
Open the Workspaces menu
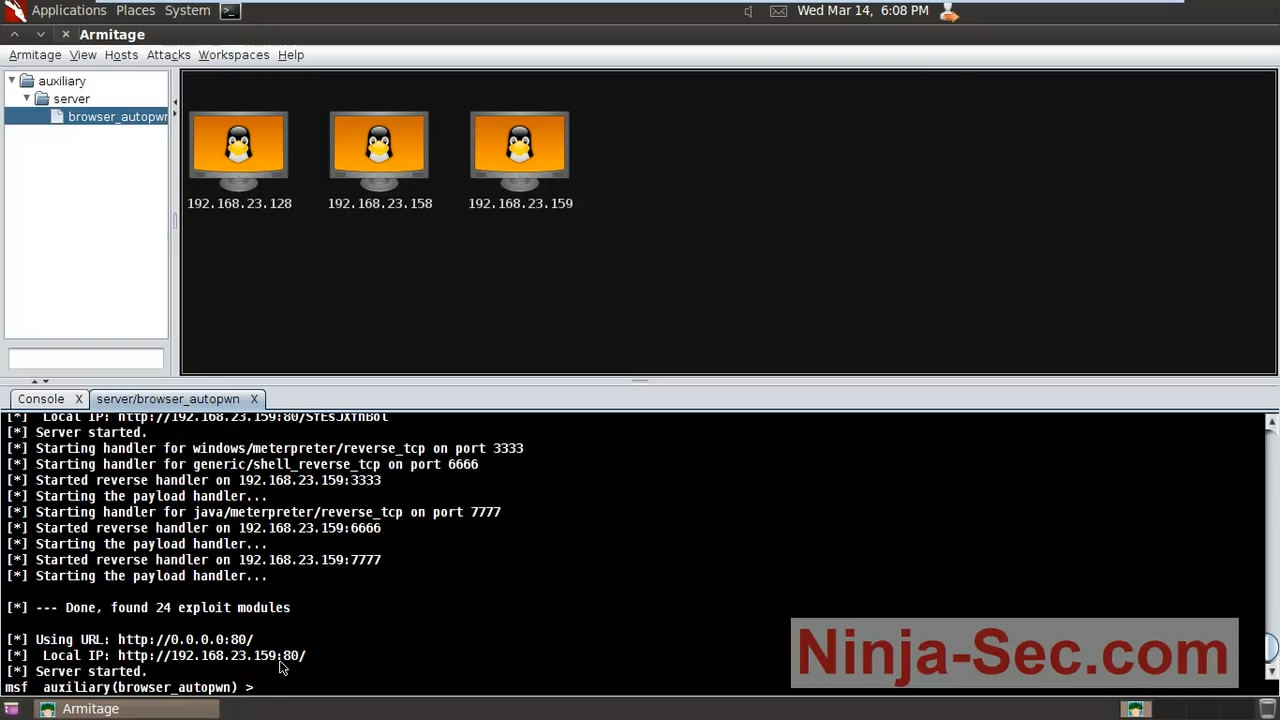(233, 55)
